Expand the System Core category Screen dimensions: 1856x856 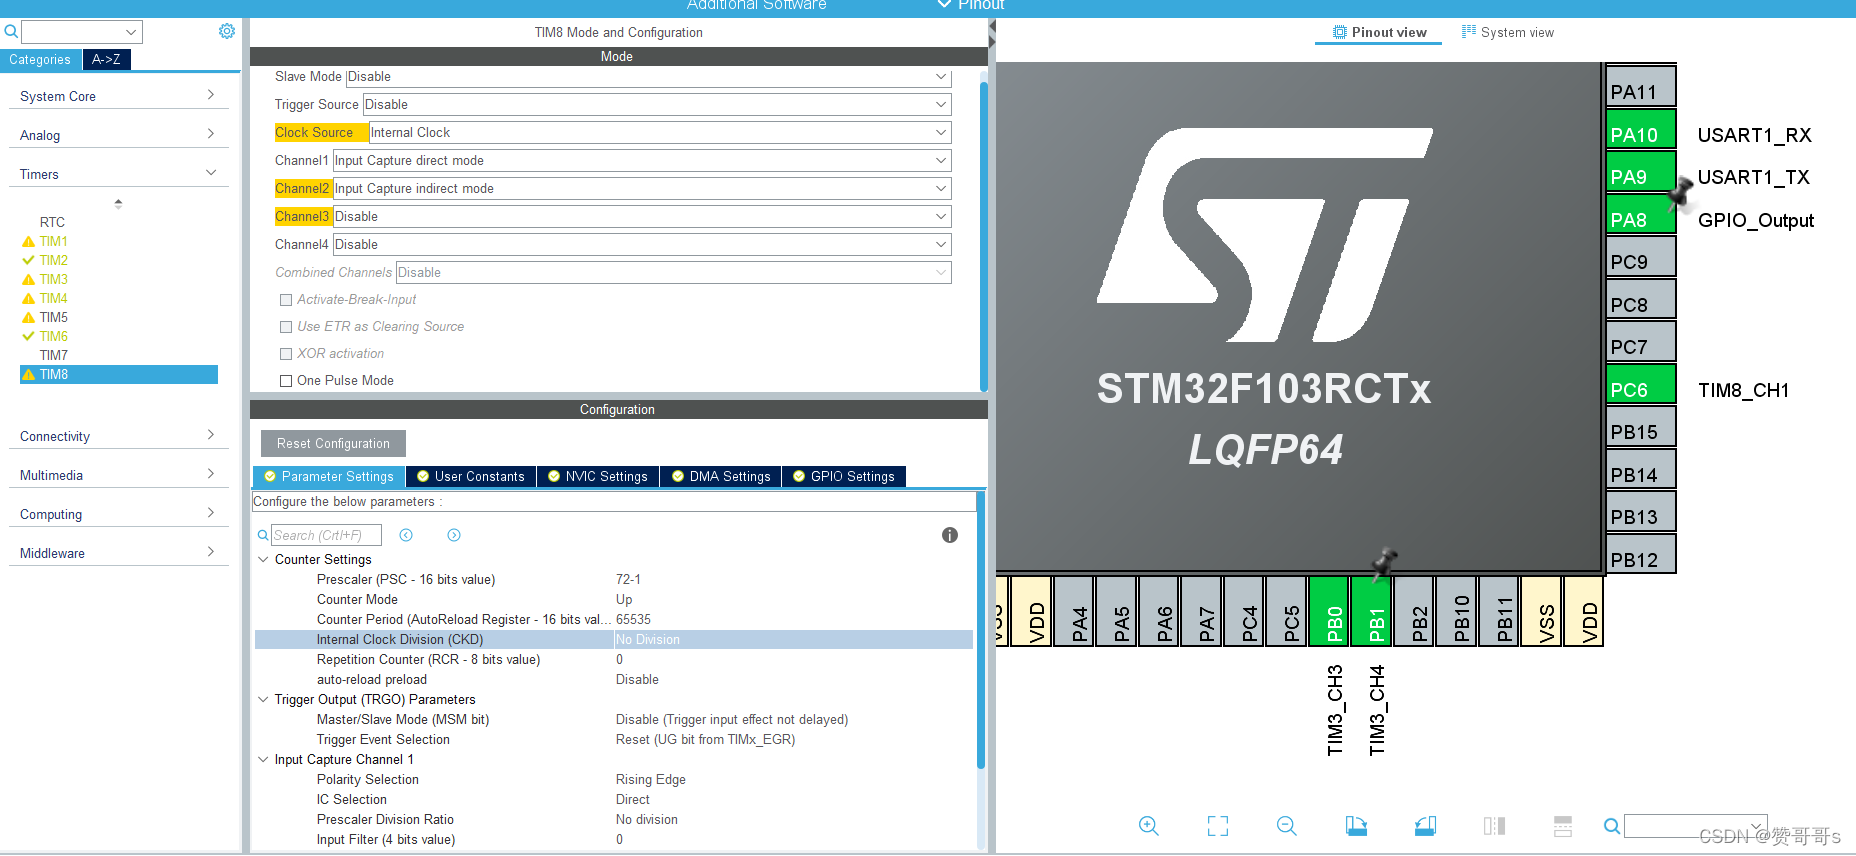[118, 96]
